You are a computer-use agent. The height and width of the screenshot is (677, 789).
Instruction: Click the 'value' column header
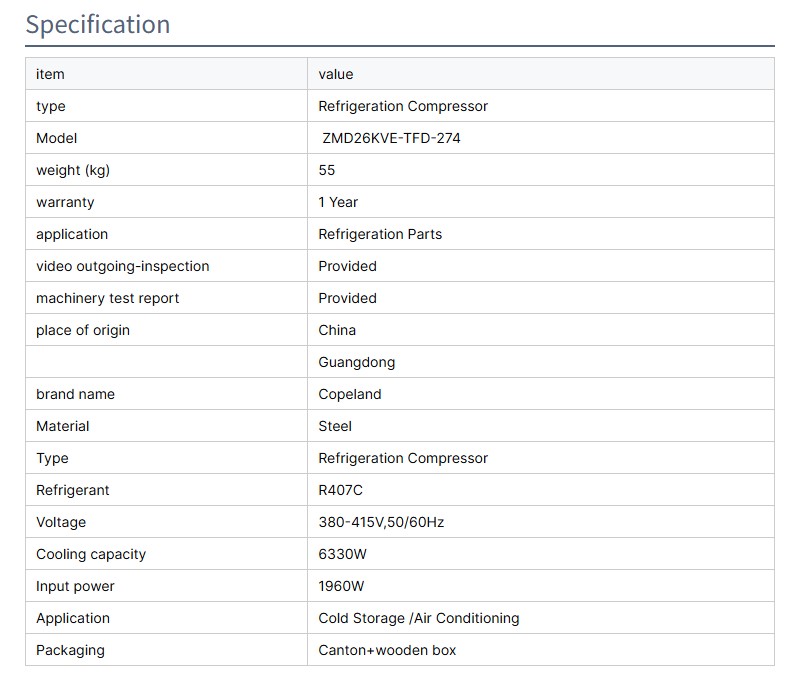336,74
